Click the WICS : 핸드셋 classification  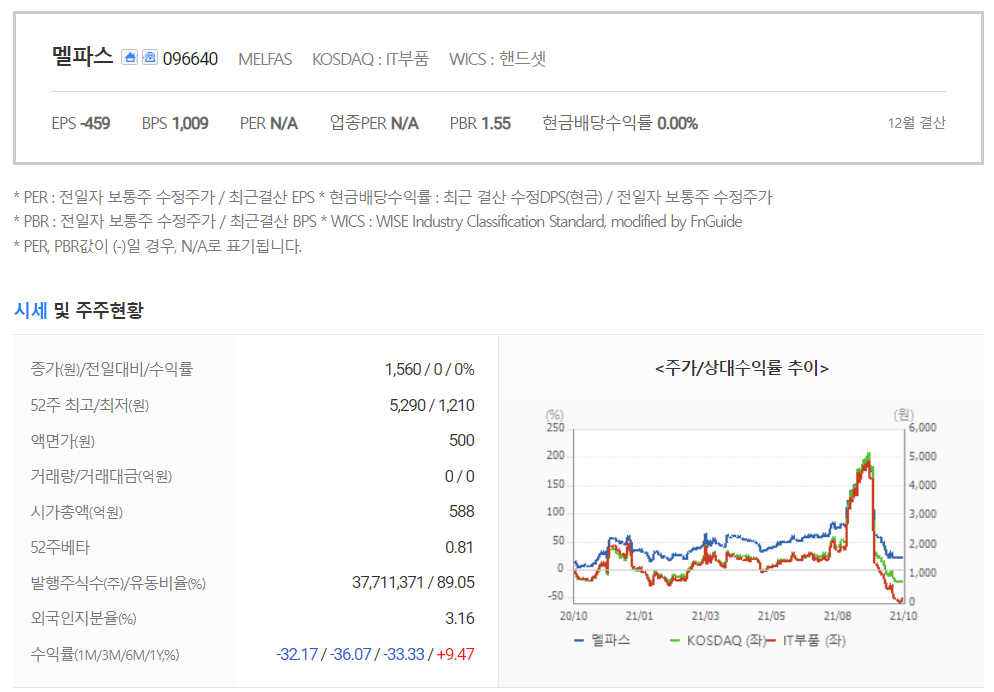(498, 59)
